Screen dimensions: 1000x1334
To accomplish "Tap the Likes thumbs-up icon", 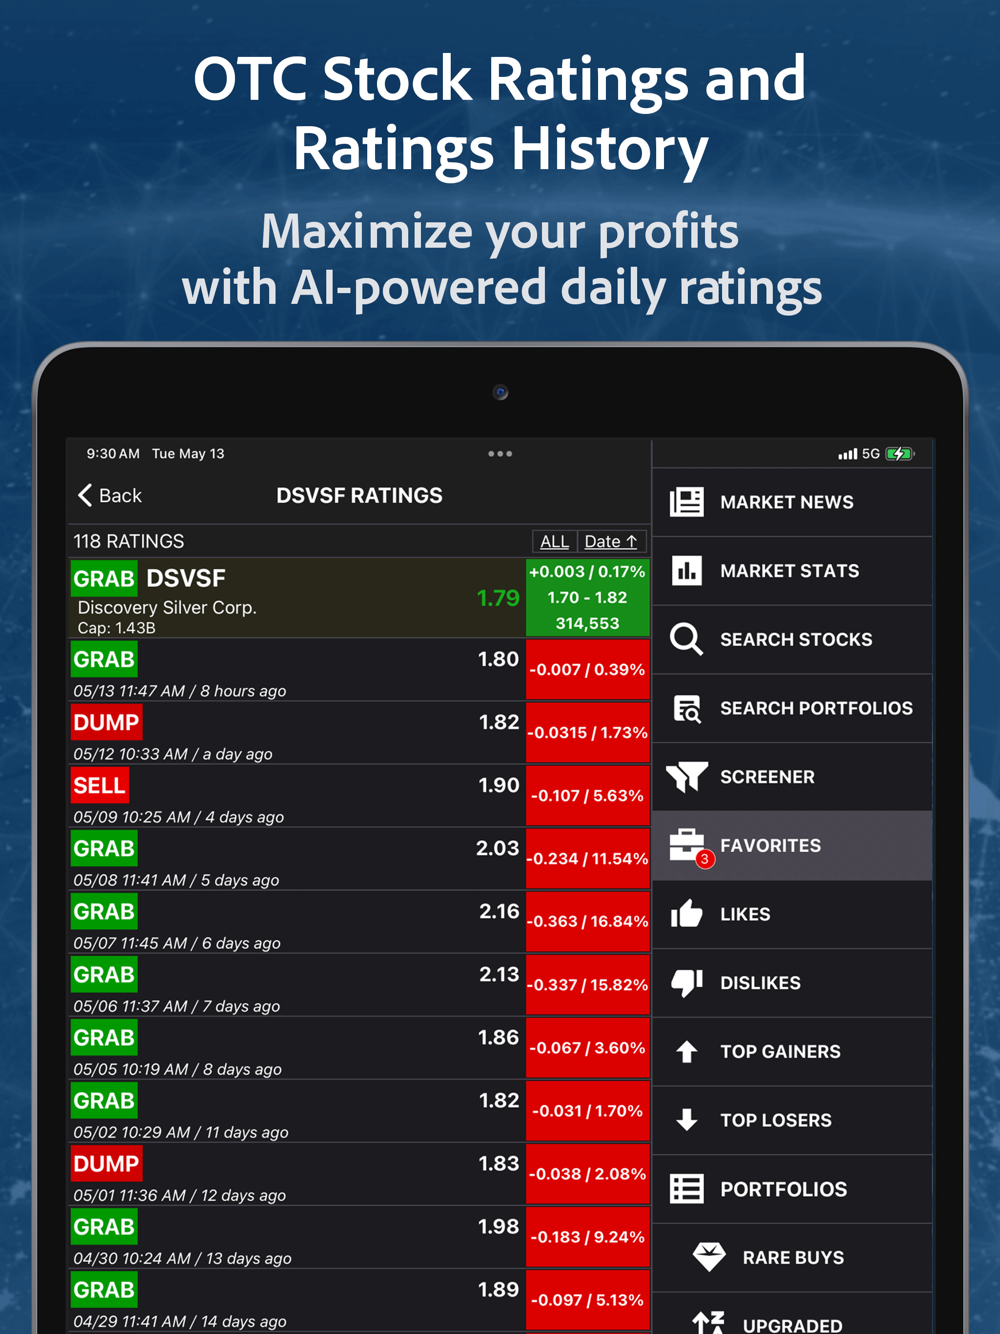I will point(687,914).
